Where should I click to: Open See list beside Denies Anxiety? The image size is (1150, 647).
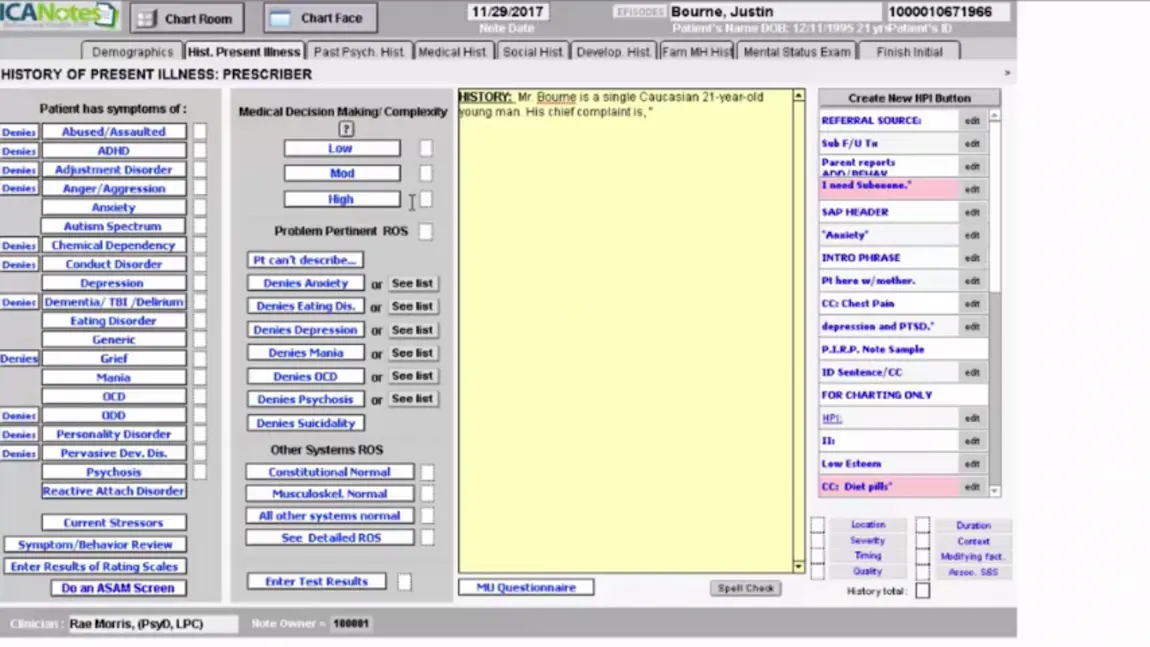(412, 283)
